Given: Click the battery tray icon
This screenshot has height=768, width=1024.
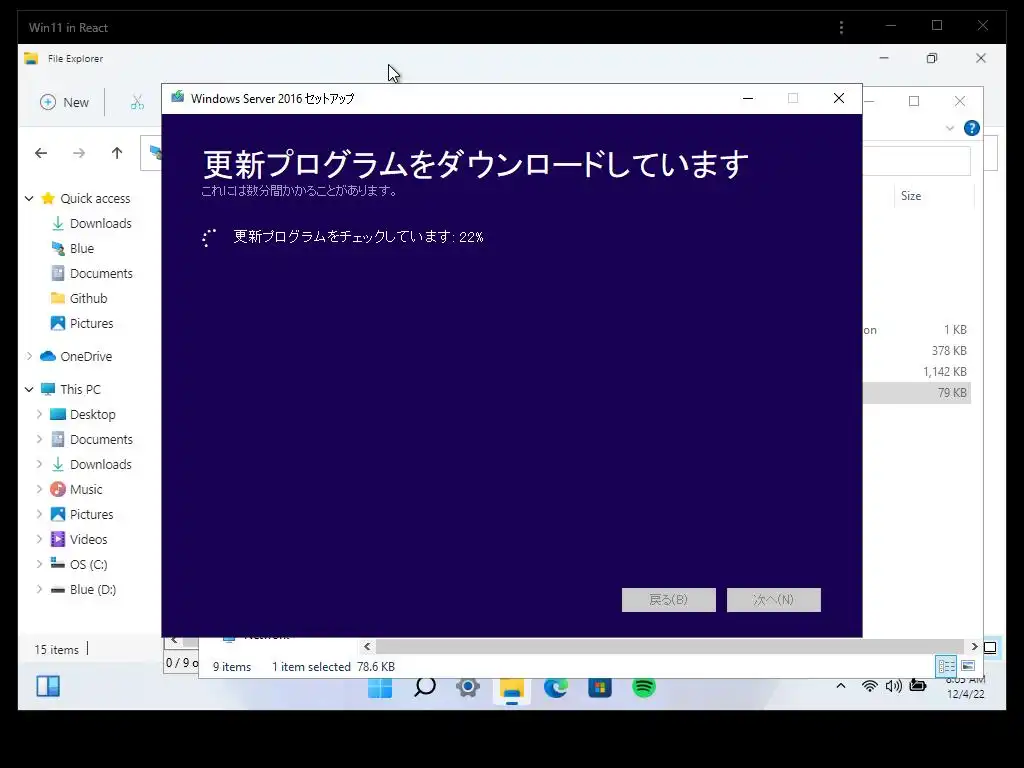Looking at the screenshot, I should click(x=918, y=686).
